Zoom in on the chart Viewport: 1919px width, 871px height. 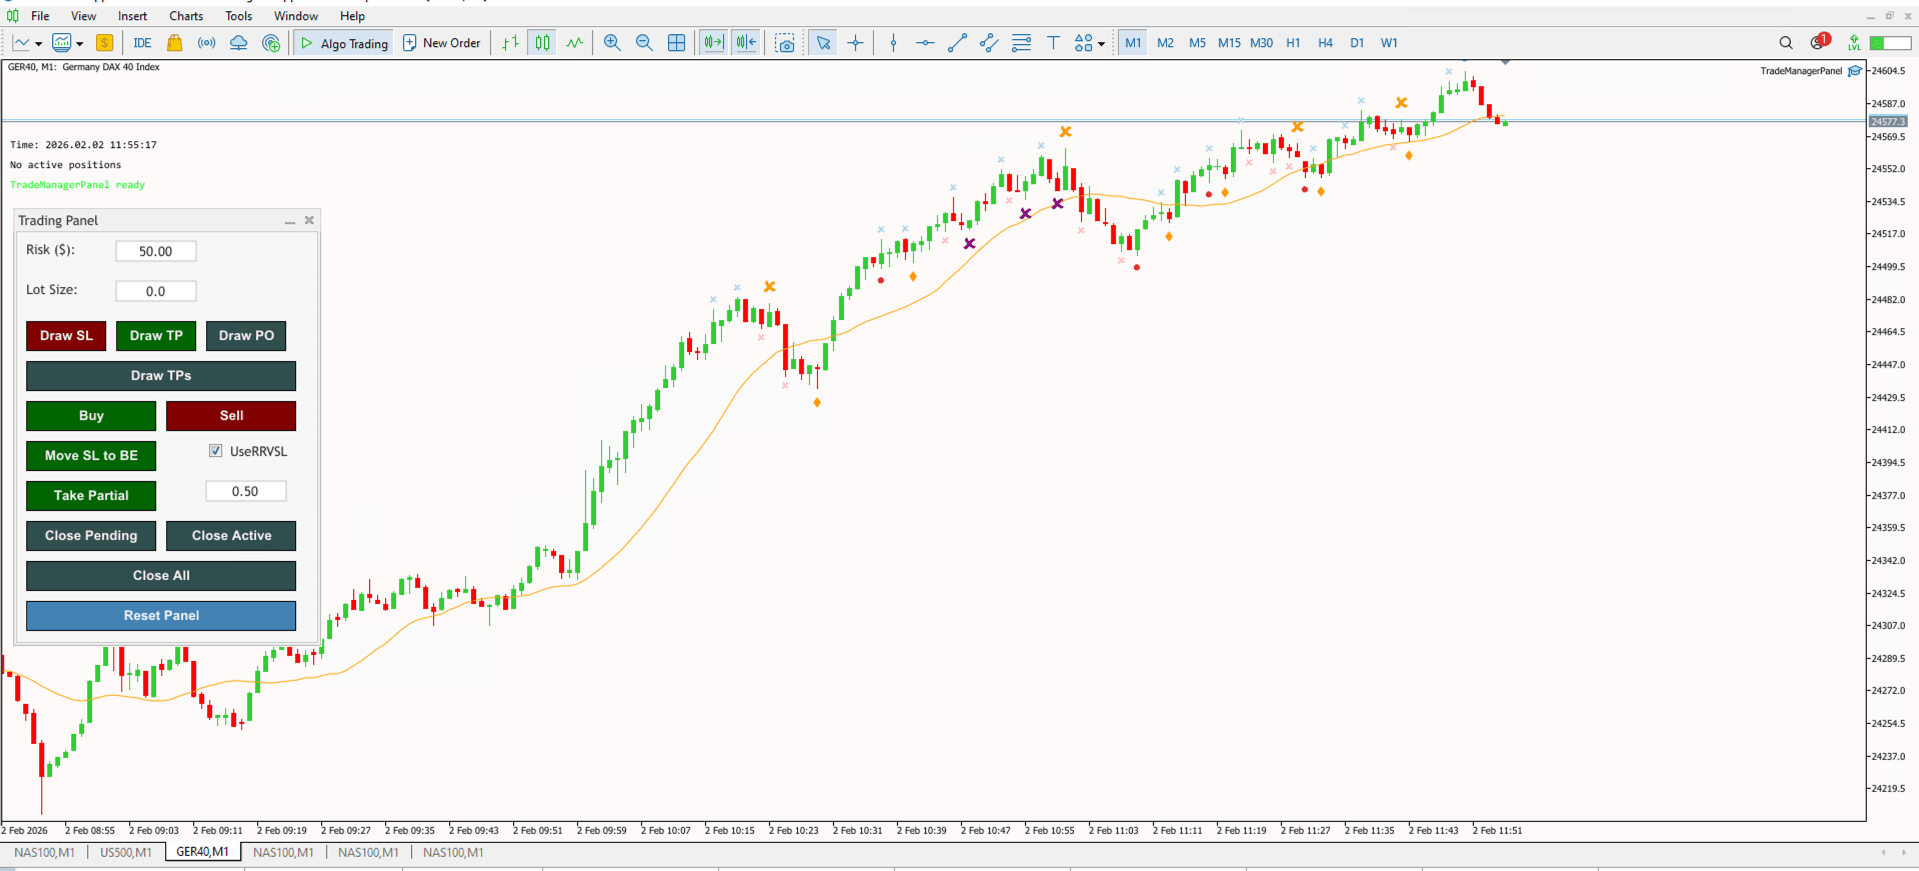(612, 43)
